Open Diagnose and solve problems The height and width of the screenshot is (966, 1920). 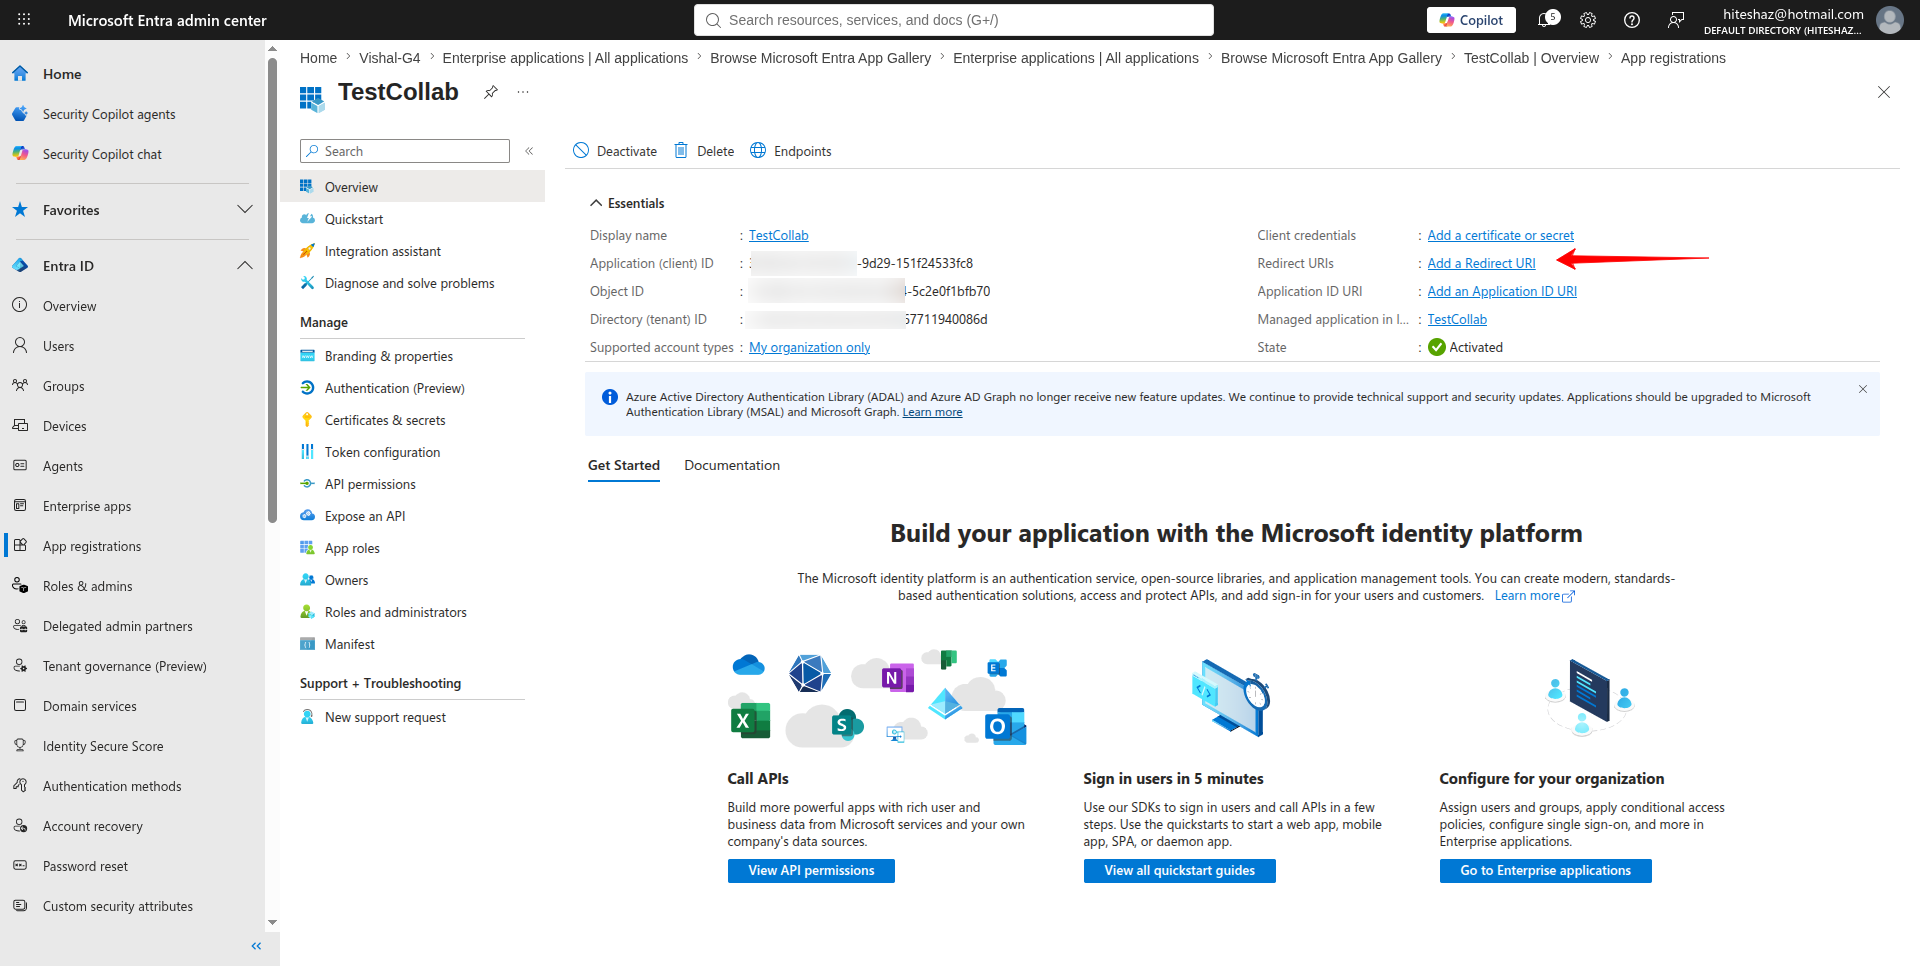click(x=412, y=283)
